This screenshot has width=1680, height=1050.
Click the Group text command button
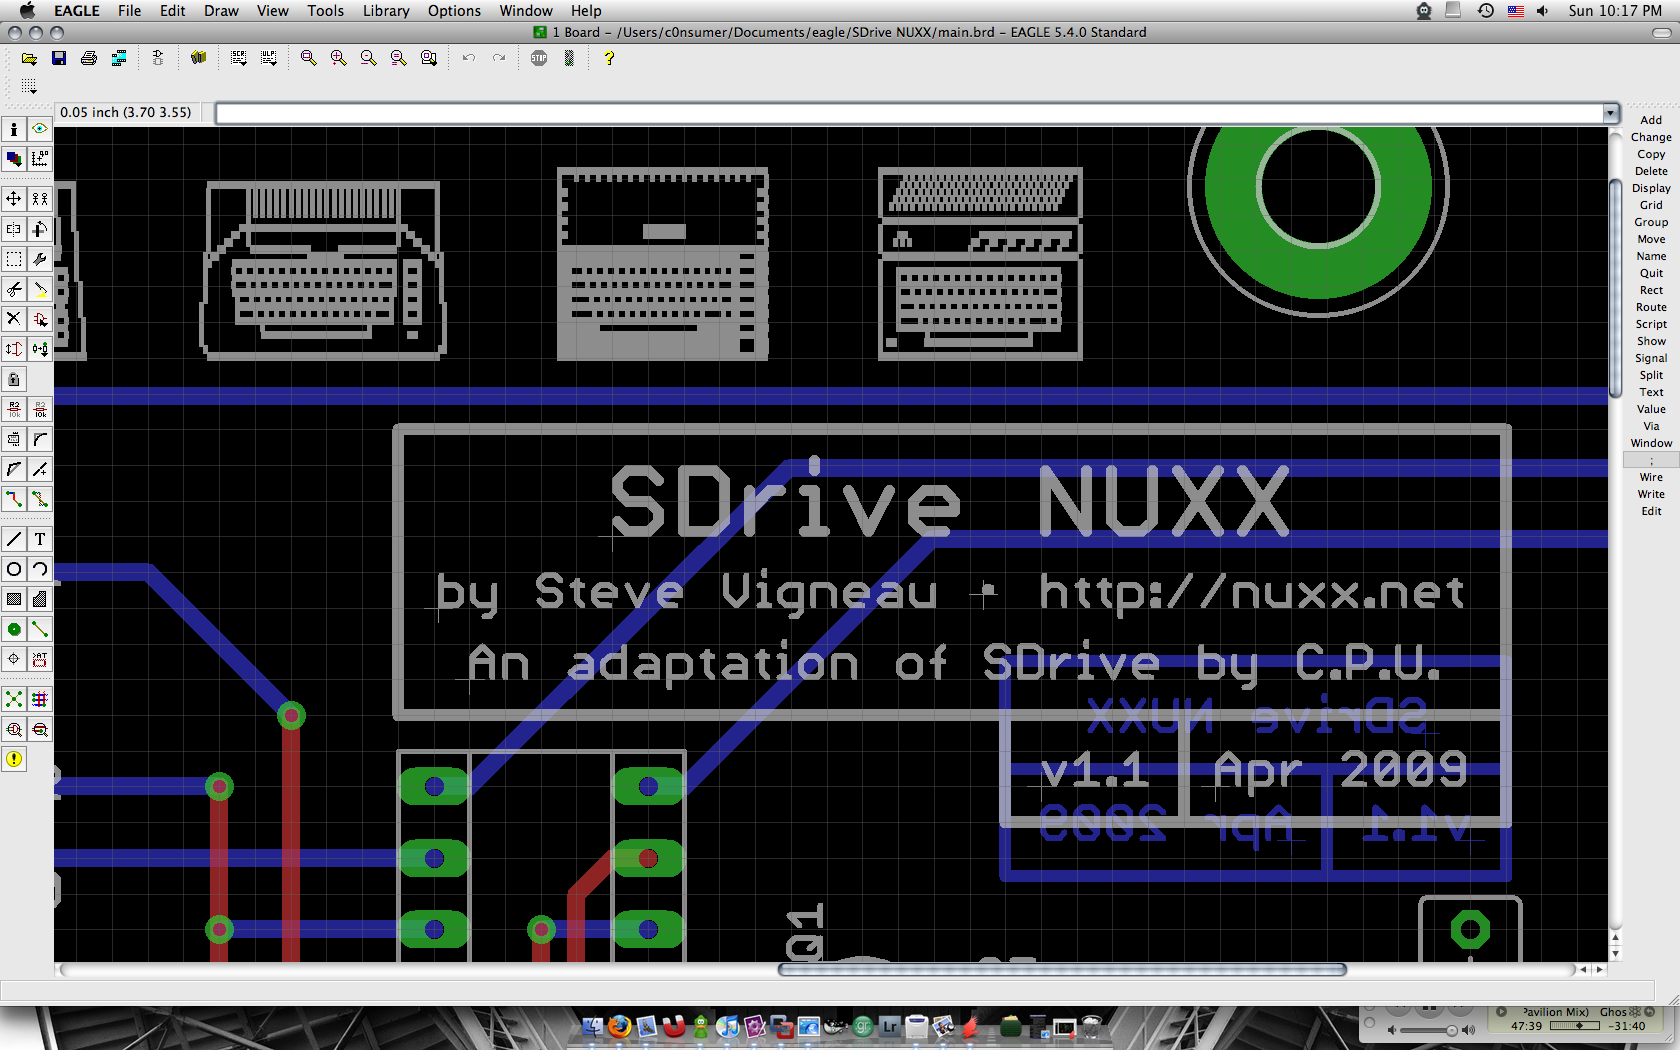(x=1651, y=222)
